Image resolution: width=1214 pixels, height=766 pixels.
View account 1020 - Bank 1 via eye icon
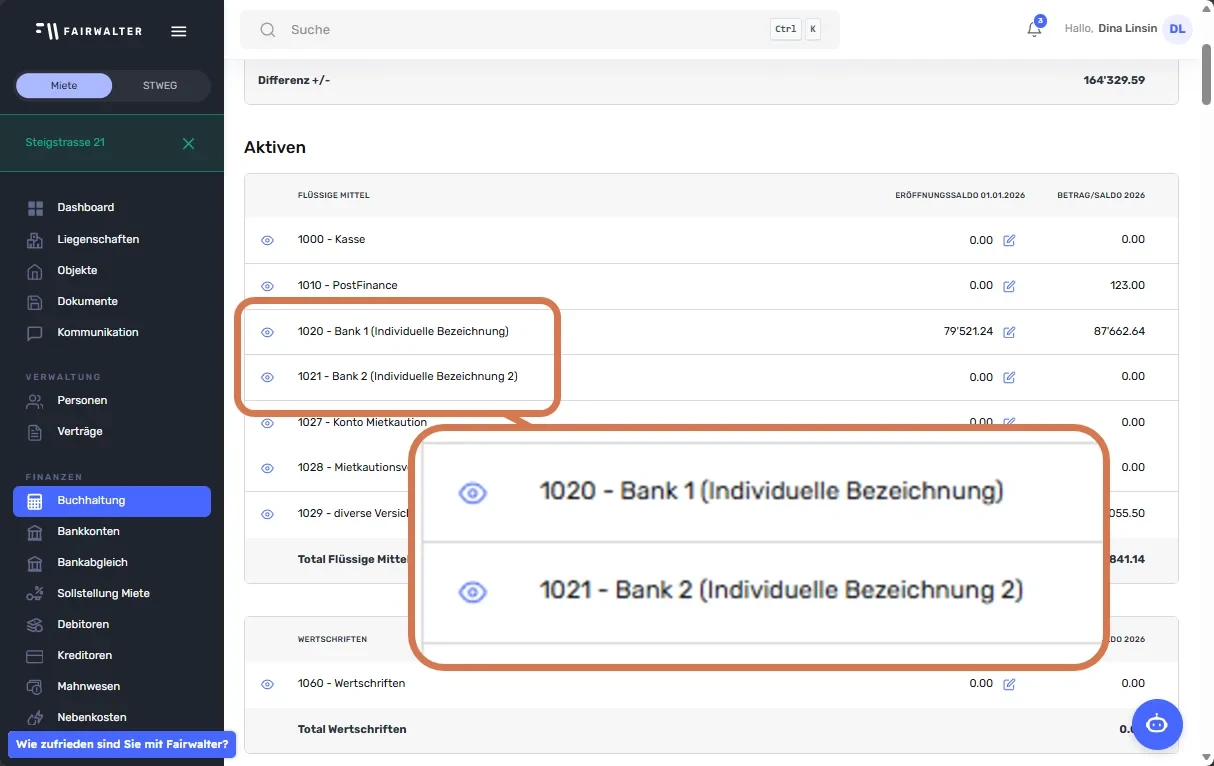(267, 332)
